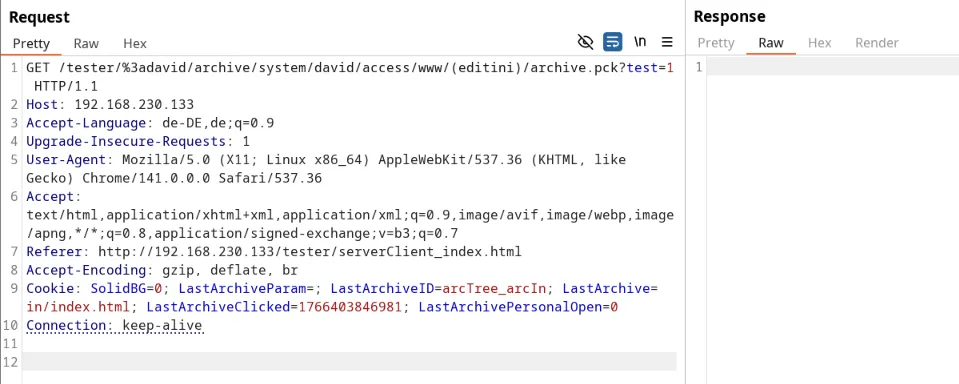Click the Accept header name on line 6
959x384 pixels.
tap(50, 196)
